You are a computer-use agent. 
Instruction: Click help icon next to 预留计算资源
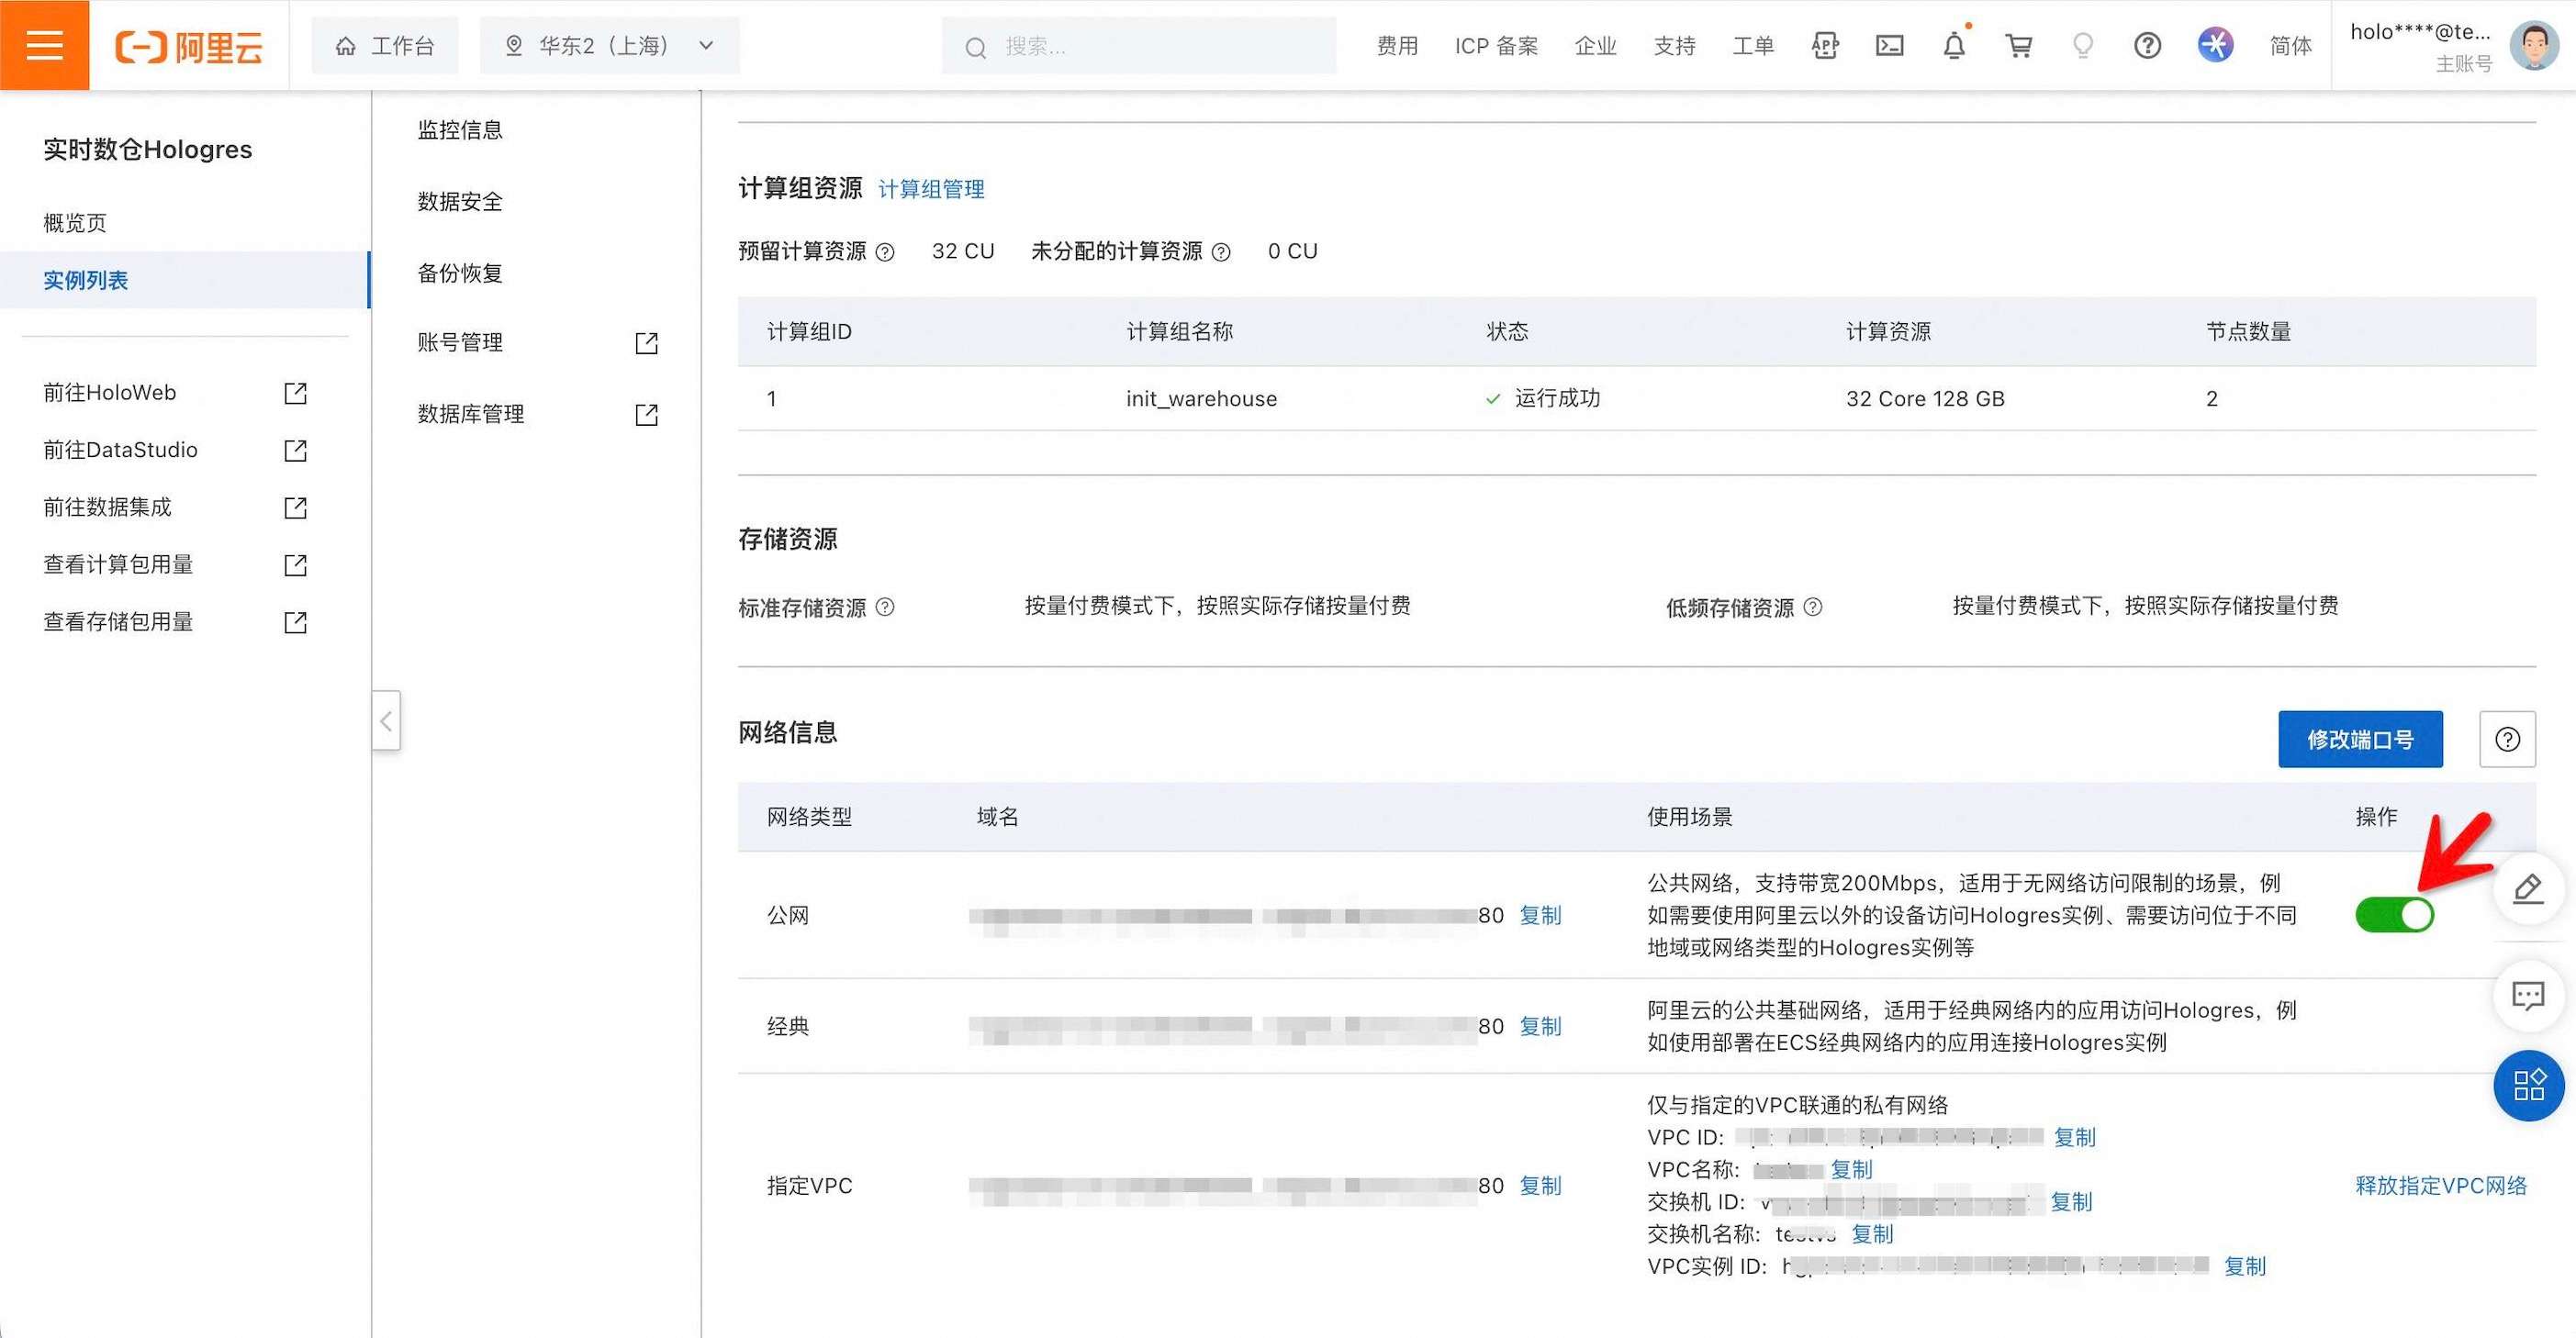click(x=885, y=252)
